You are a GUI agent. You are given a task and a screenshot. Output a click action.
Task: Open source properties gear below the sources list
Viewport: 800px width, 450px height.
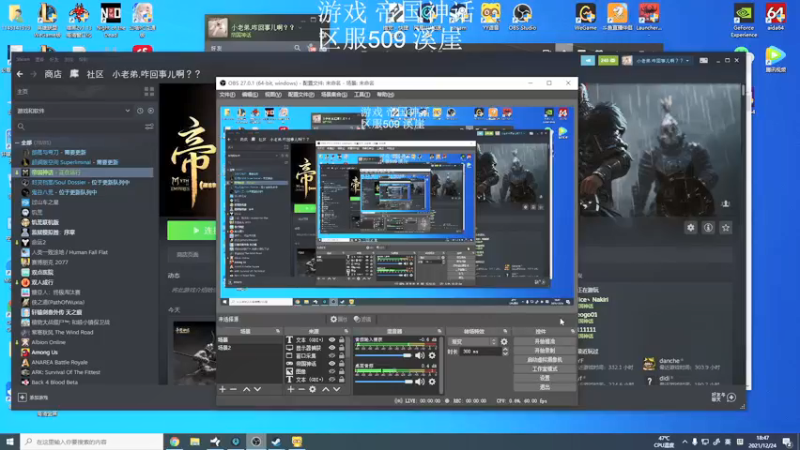pos(313,389)
